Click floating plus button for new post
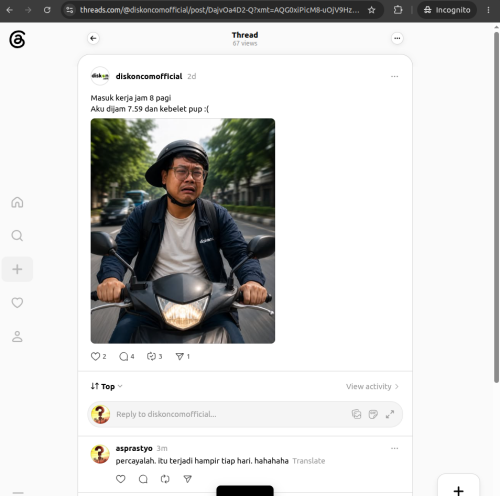The width and height of the screenshot is (500, 496). tap(458, 486)
